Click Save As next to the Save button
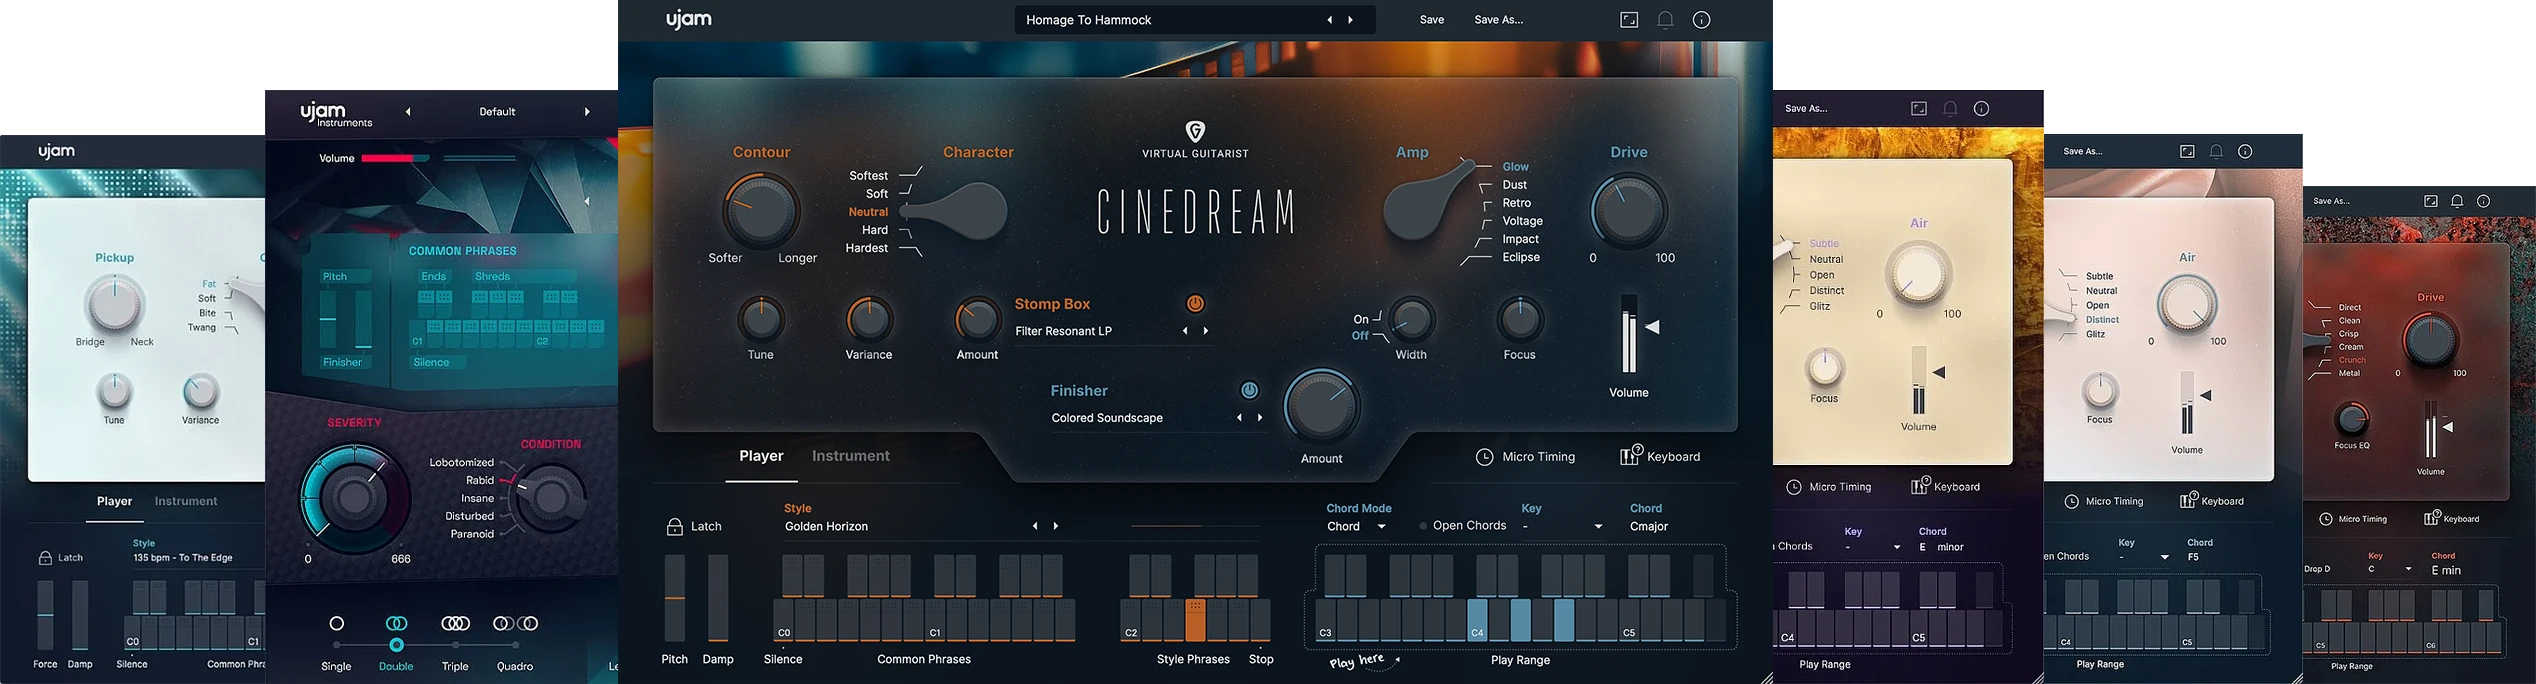 click(x=1498, y=20)
